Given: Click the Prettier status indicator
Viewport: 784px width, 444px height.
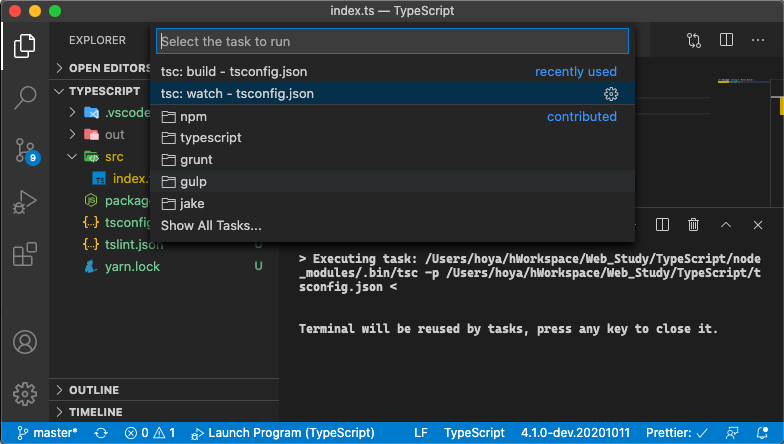Looking at the screenshot, I should 677,432.
